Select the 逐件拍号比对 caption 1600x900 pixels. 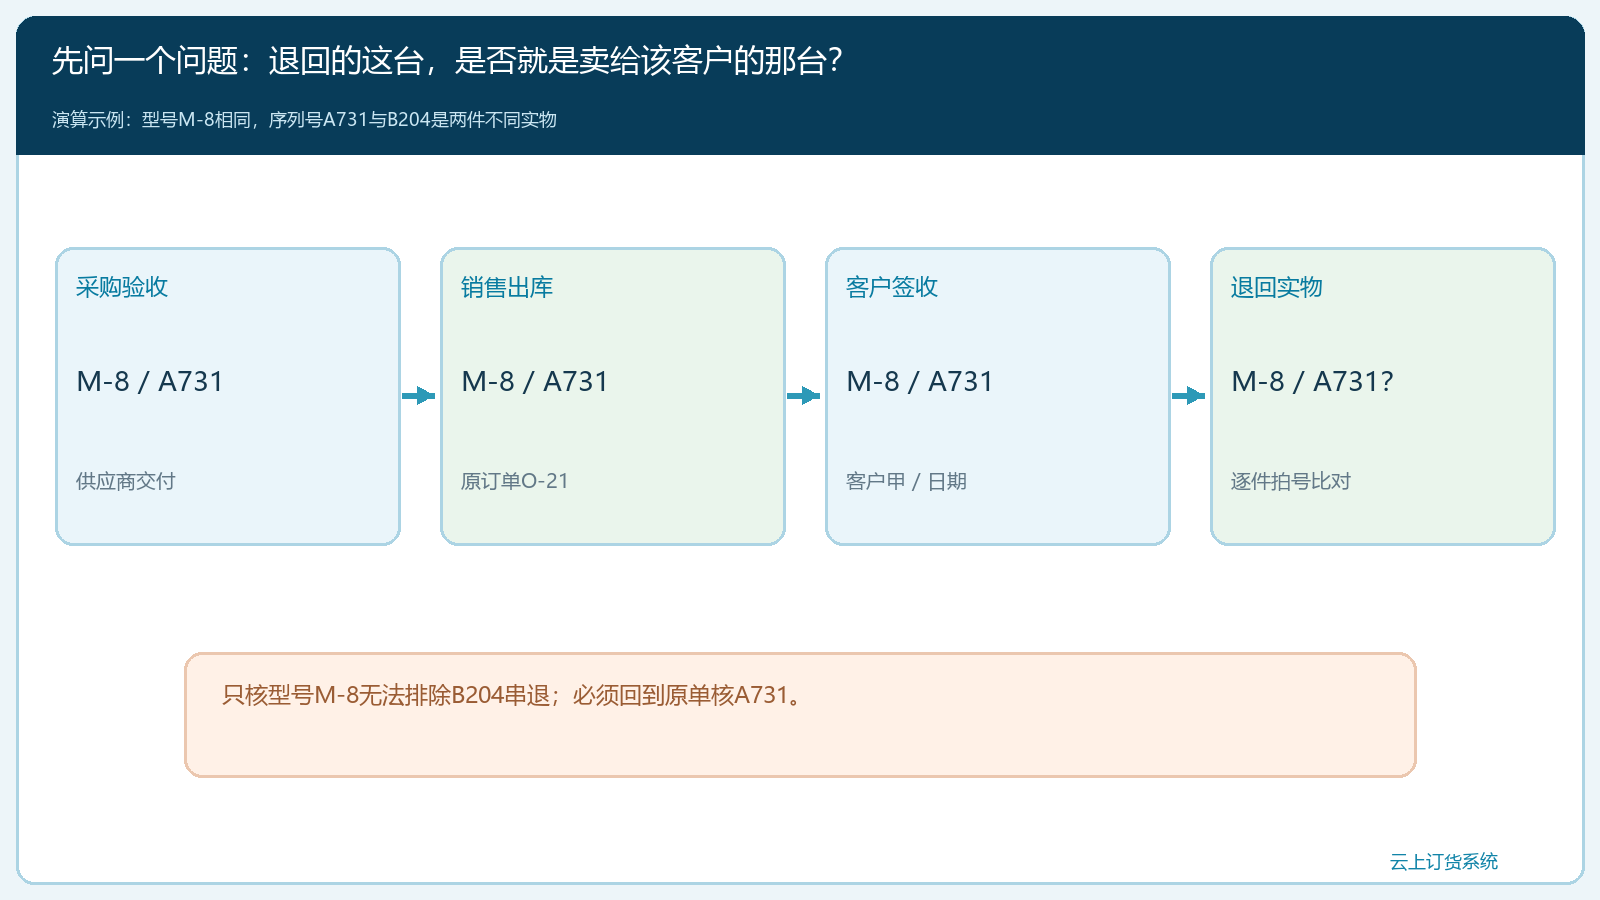coord(1291,481)
